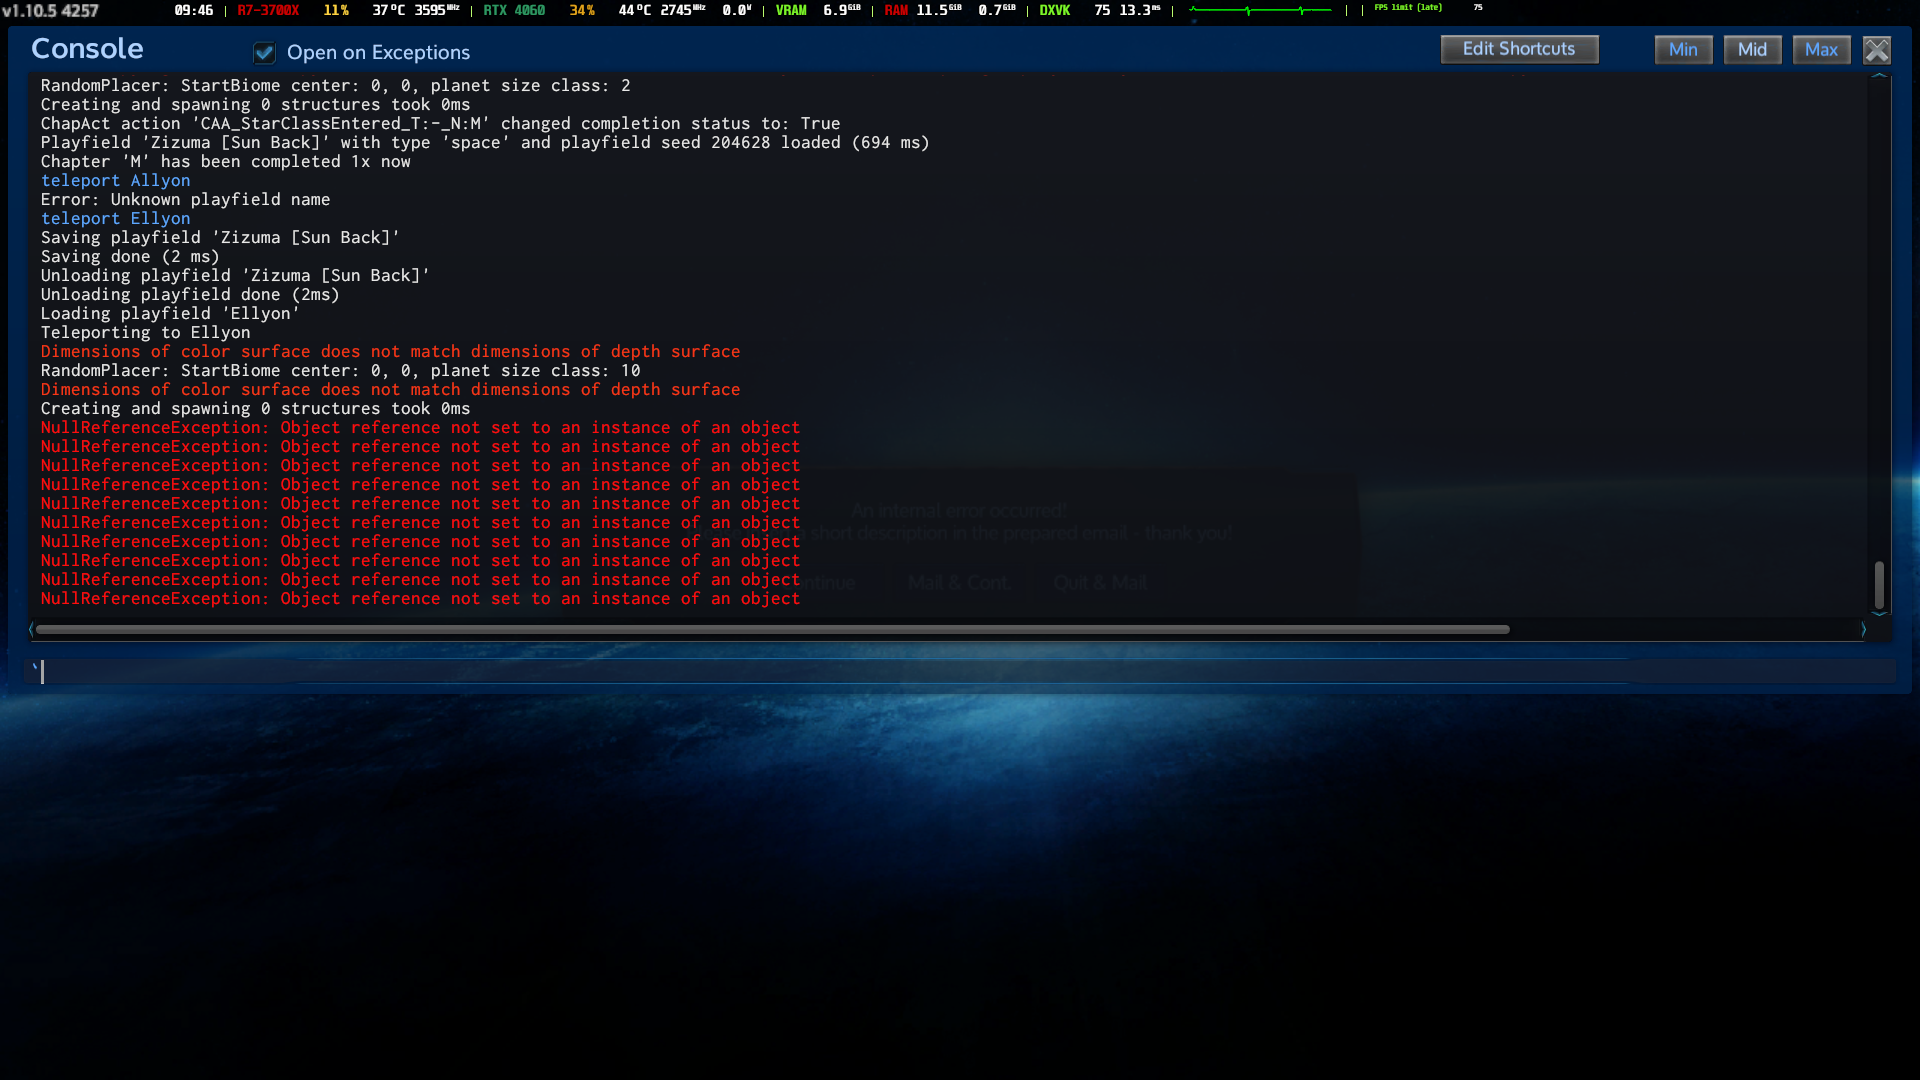Image resolution: width=1920 pixels, height=1080 pixels.
Task: Close the Console with the X icon
Action: point(1877,50)
